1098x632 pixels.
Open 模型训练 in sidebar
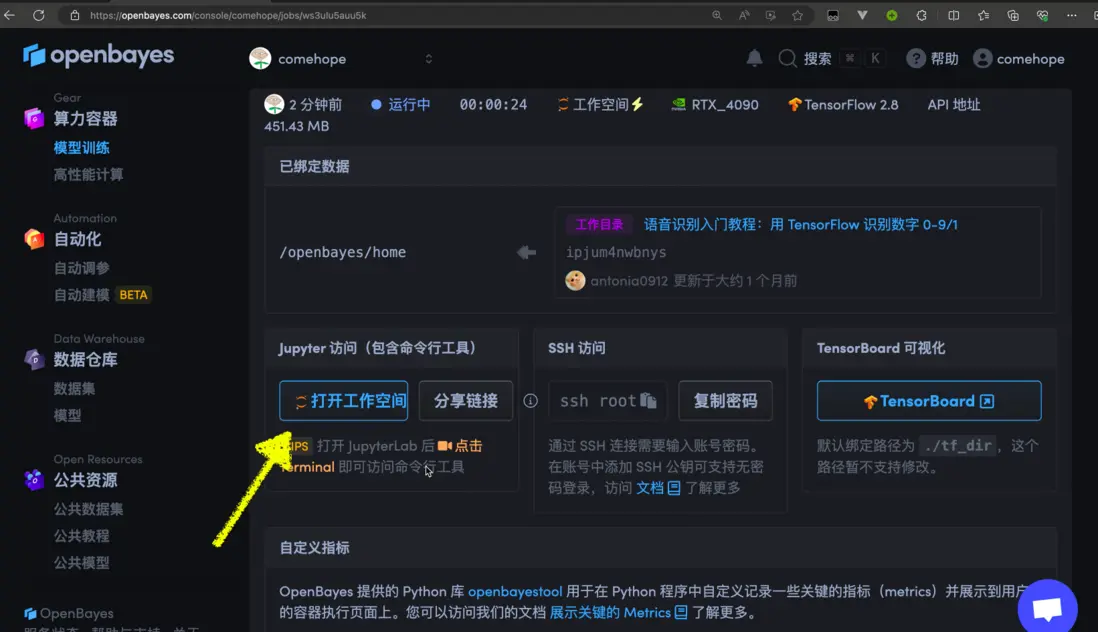click(81, 148)
